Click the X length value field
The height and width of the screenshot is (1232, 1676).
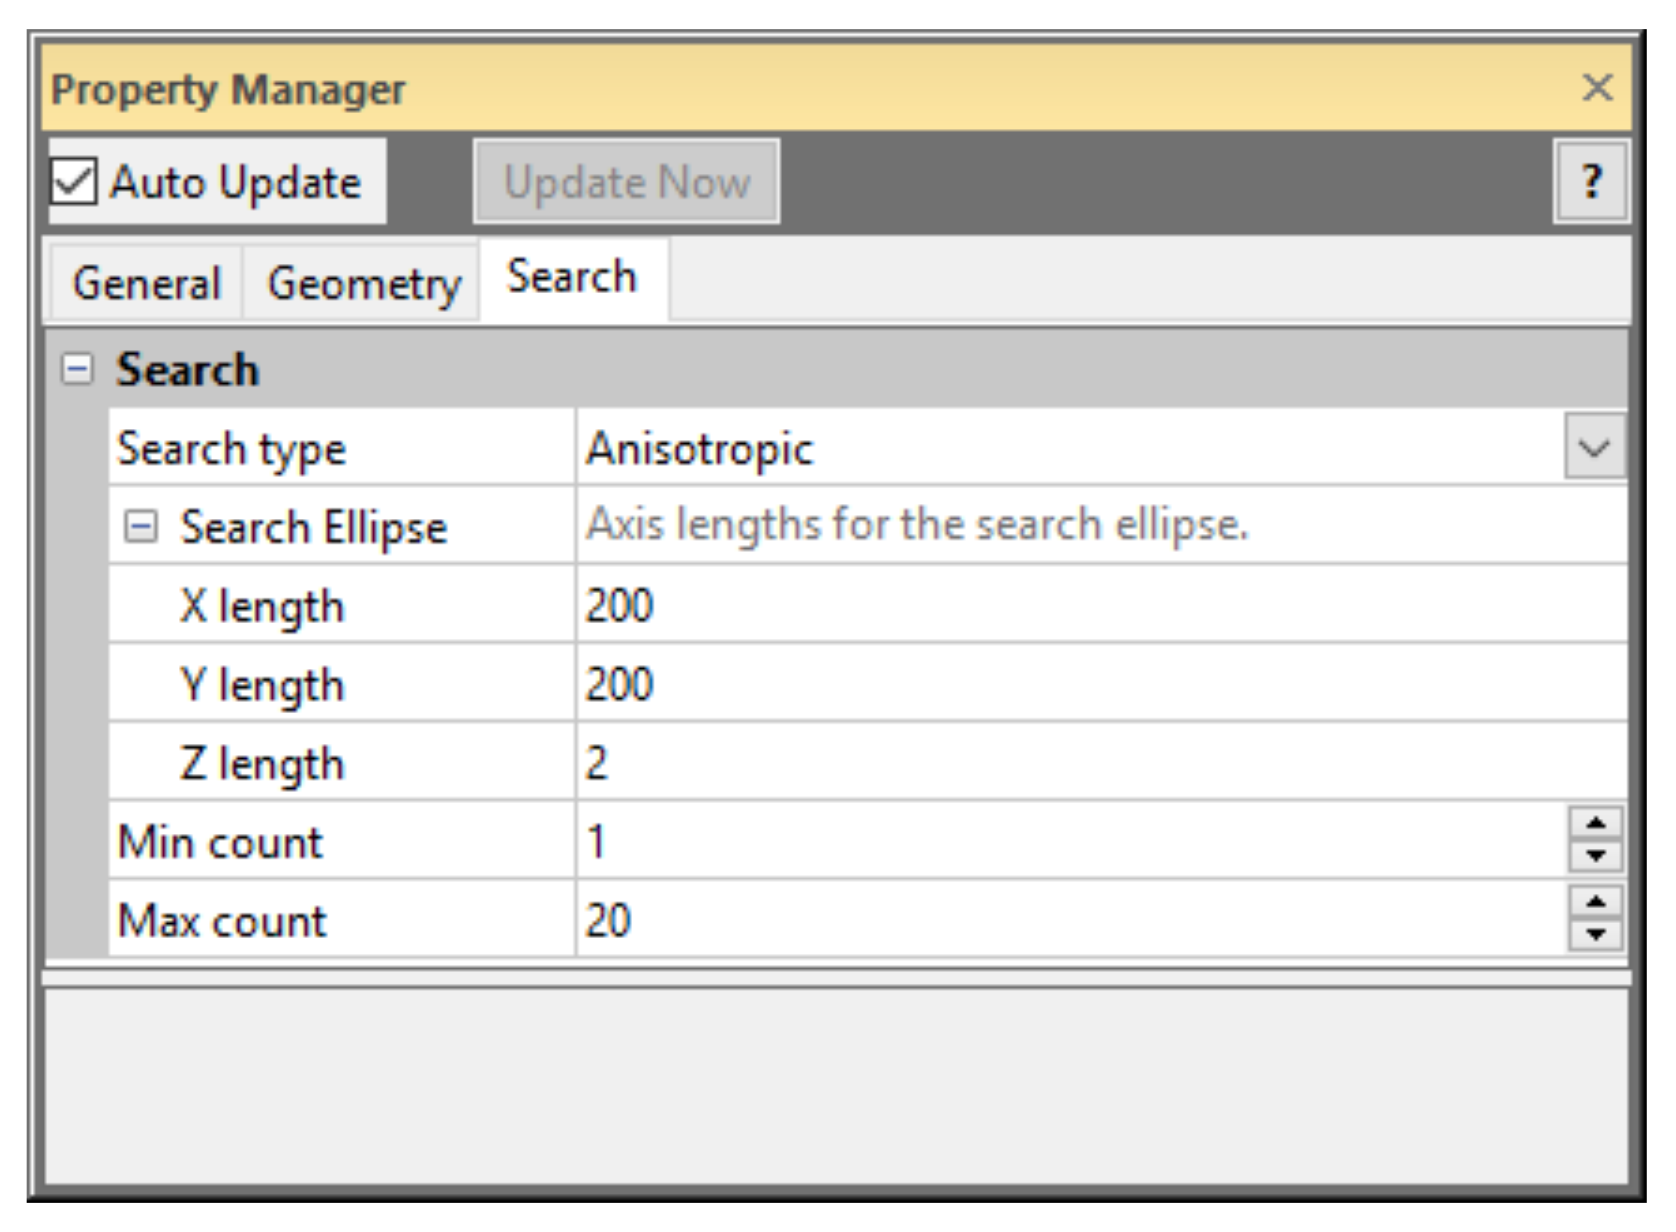[x=1000, y=606]
